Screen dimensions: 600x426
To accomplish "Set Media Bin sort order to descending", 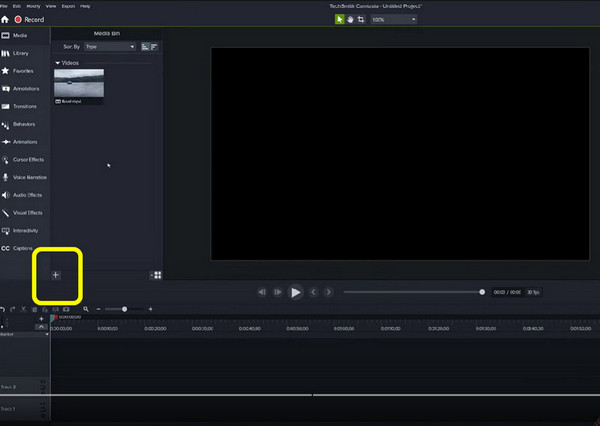I will coord(154,47).
